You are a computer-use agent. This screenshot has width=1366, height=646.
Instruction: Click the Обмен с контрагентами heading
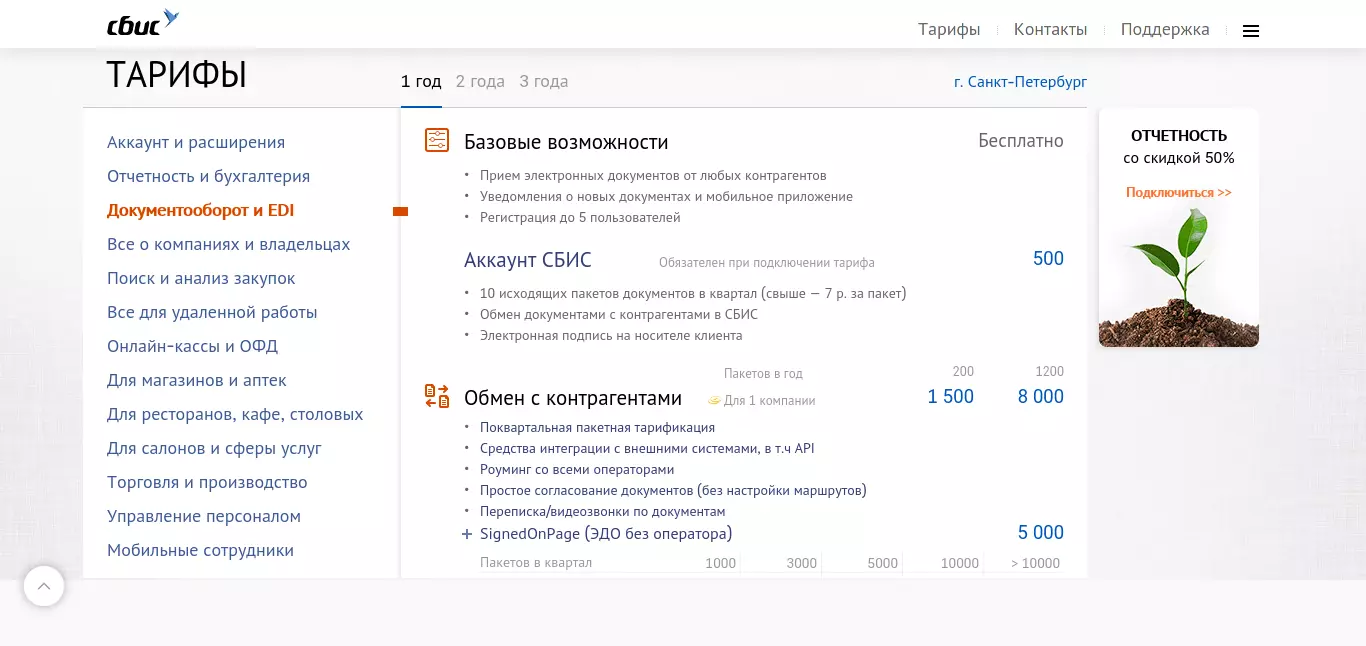573,398
